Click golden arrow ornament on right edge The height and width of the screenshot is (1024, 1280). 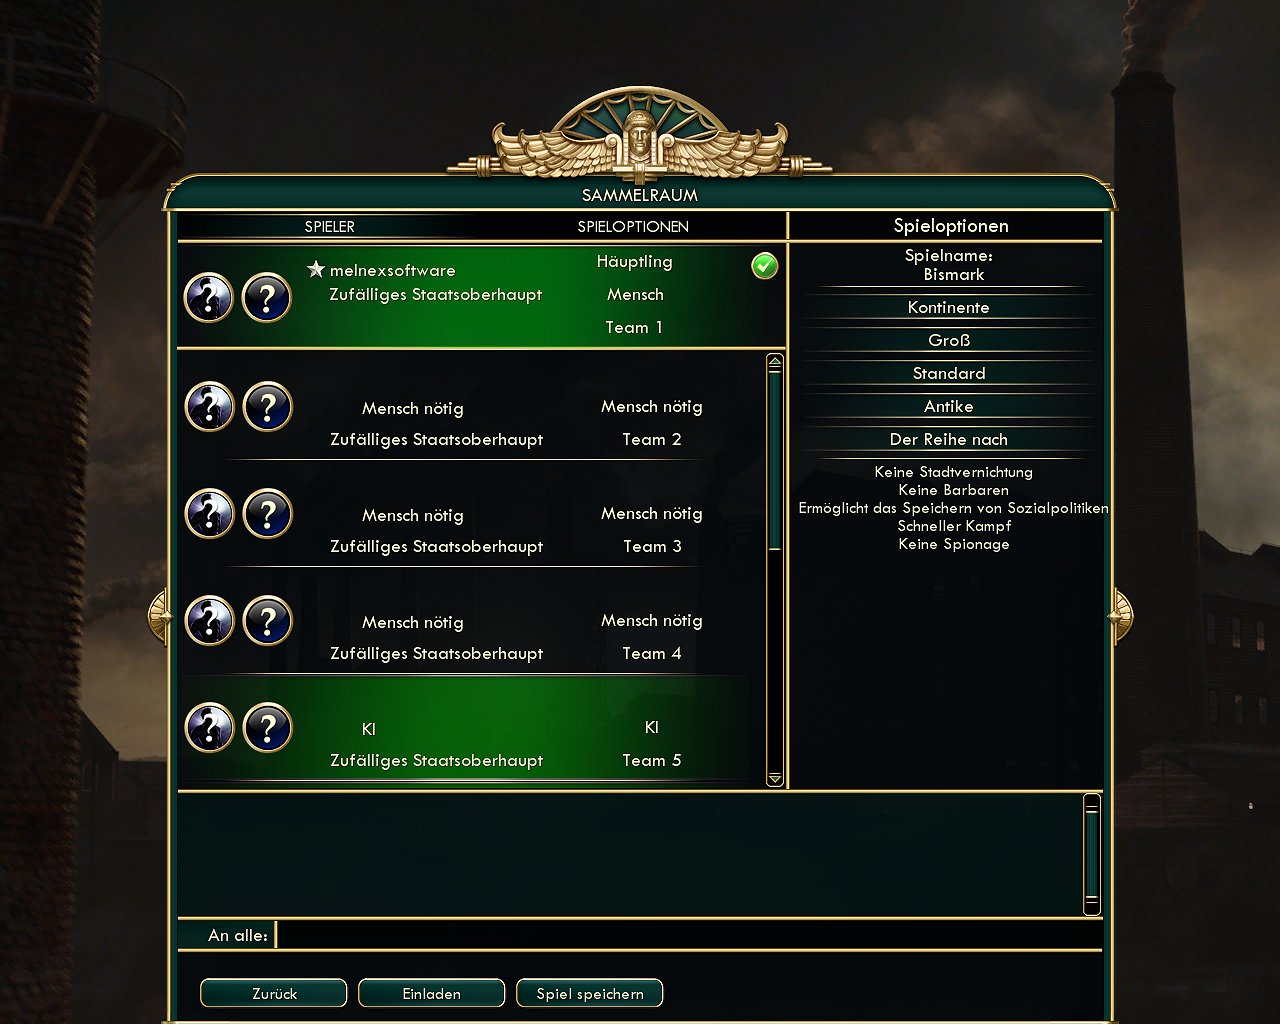(1121, 616)
